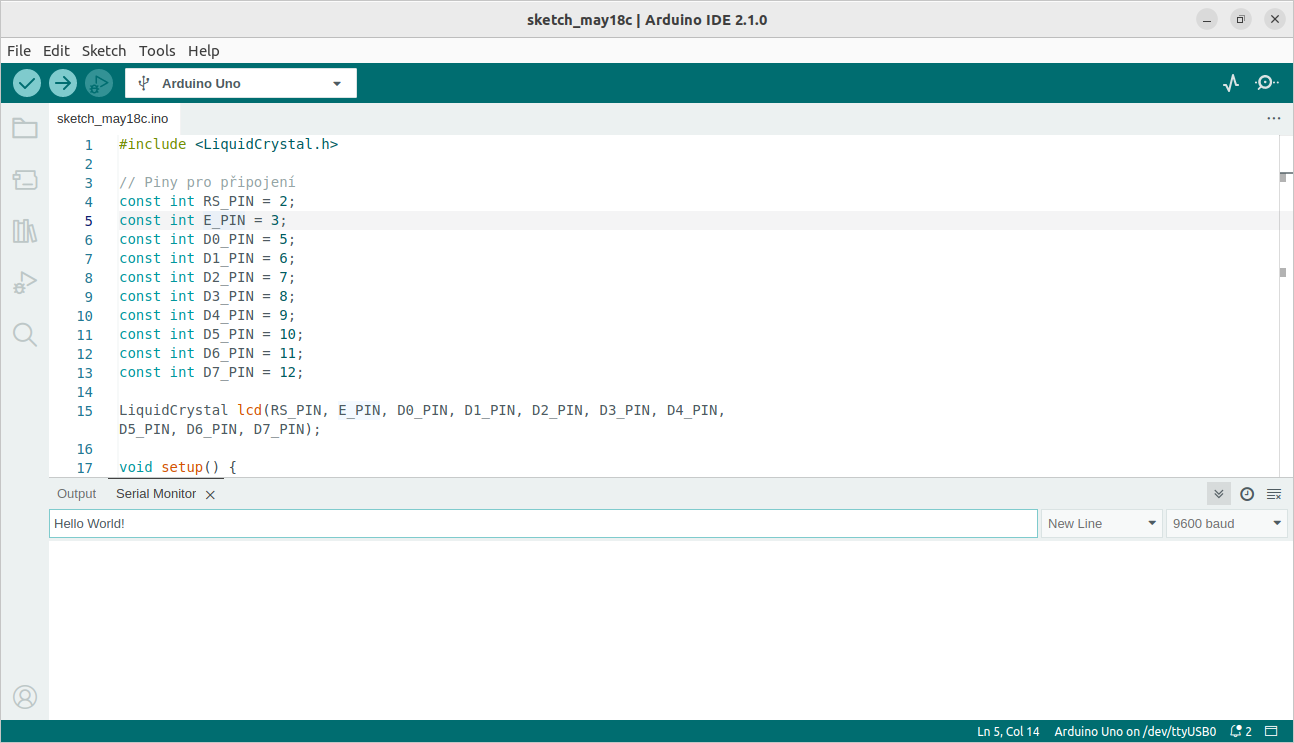This screenshot has height=743, width=1294.
Task: Click line 'const int D3_PIN = 8;'
Action: coord(207,297)
